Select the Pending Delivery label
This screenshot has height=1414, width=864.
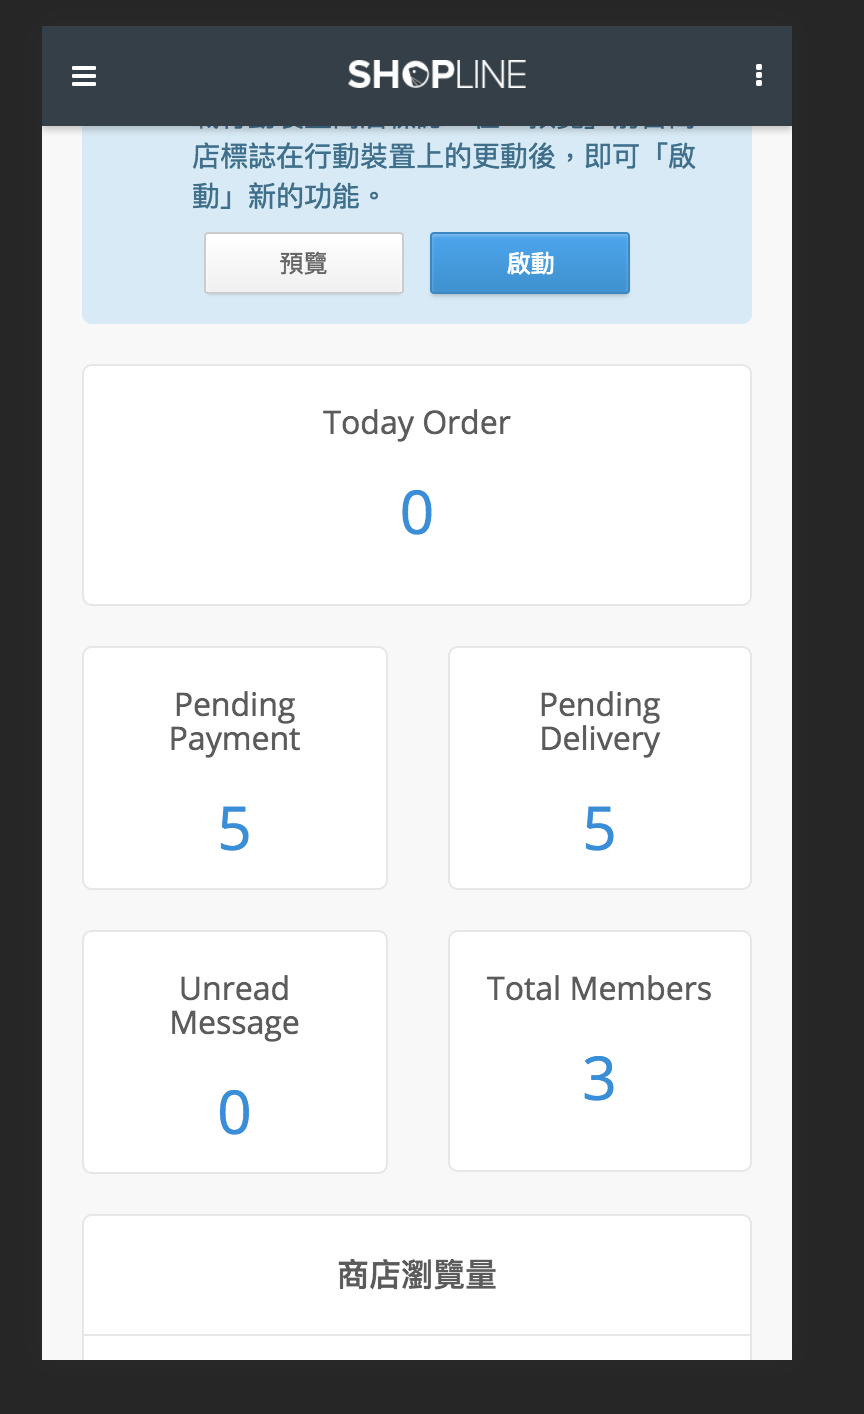coord(599,722)
